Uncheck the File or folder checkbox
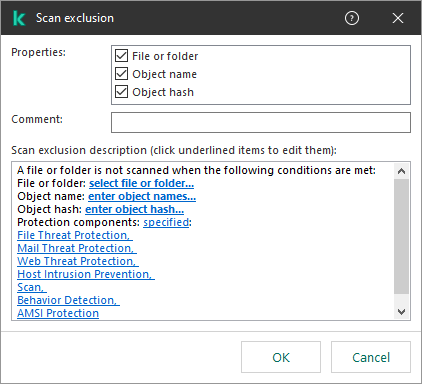This screenshot has width=422, height=384. 121,56
